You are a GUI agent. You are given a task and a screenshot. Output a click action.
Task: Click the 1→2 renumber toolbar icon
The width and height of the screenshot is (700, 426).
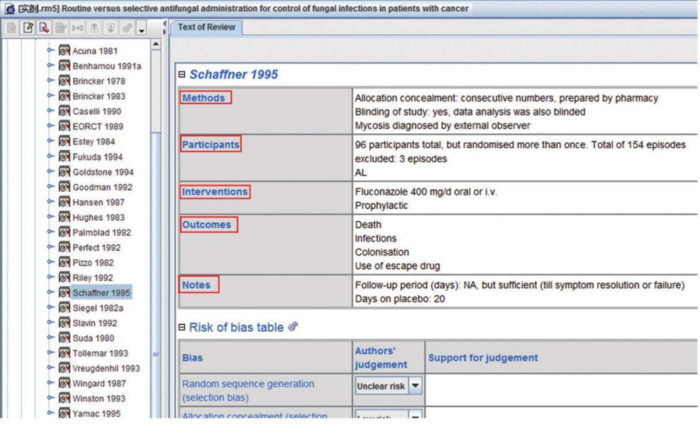(x=77, y=28)
